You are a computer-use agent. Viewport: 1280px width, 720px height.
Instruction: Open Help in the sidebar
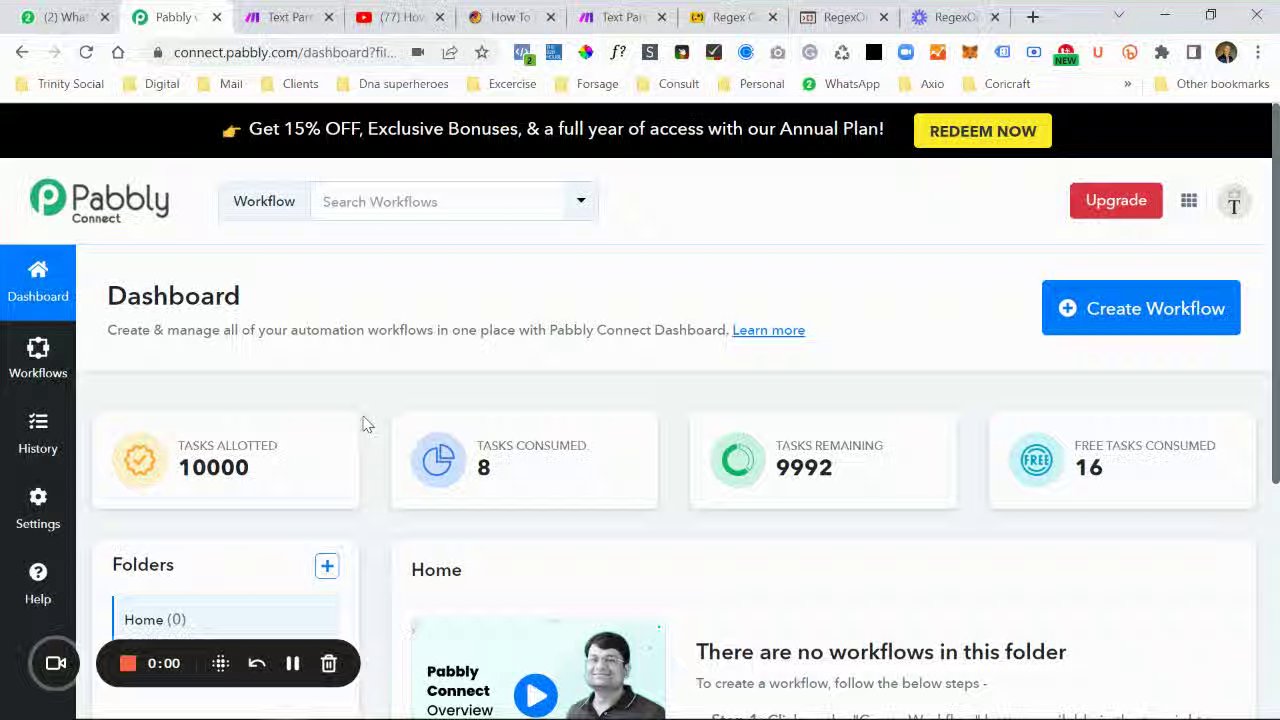pyautogui.click(x=38, y=584)
